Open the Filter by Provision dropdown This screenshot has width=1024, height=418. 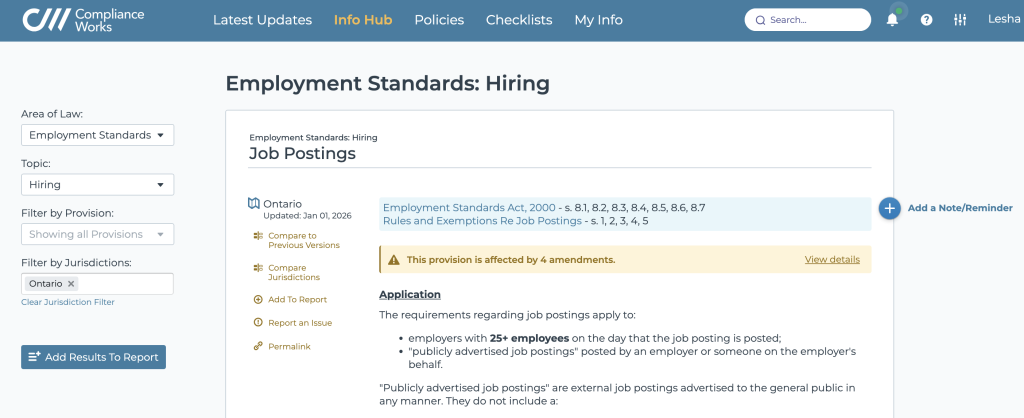[97, 234]
